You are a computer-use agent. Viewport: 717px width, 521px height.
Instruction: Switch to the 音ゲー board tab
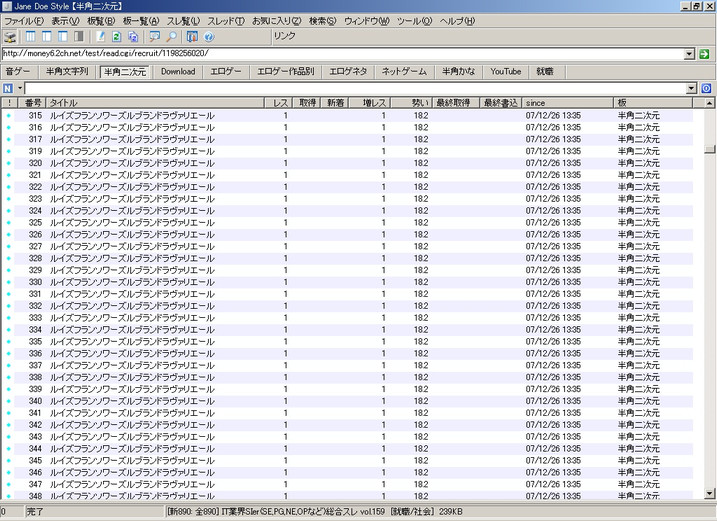tap(18, 72)
